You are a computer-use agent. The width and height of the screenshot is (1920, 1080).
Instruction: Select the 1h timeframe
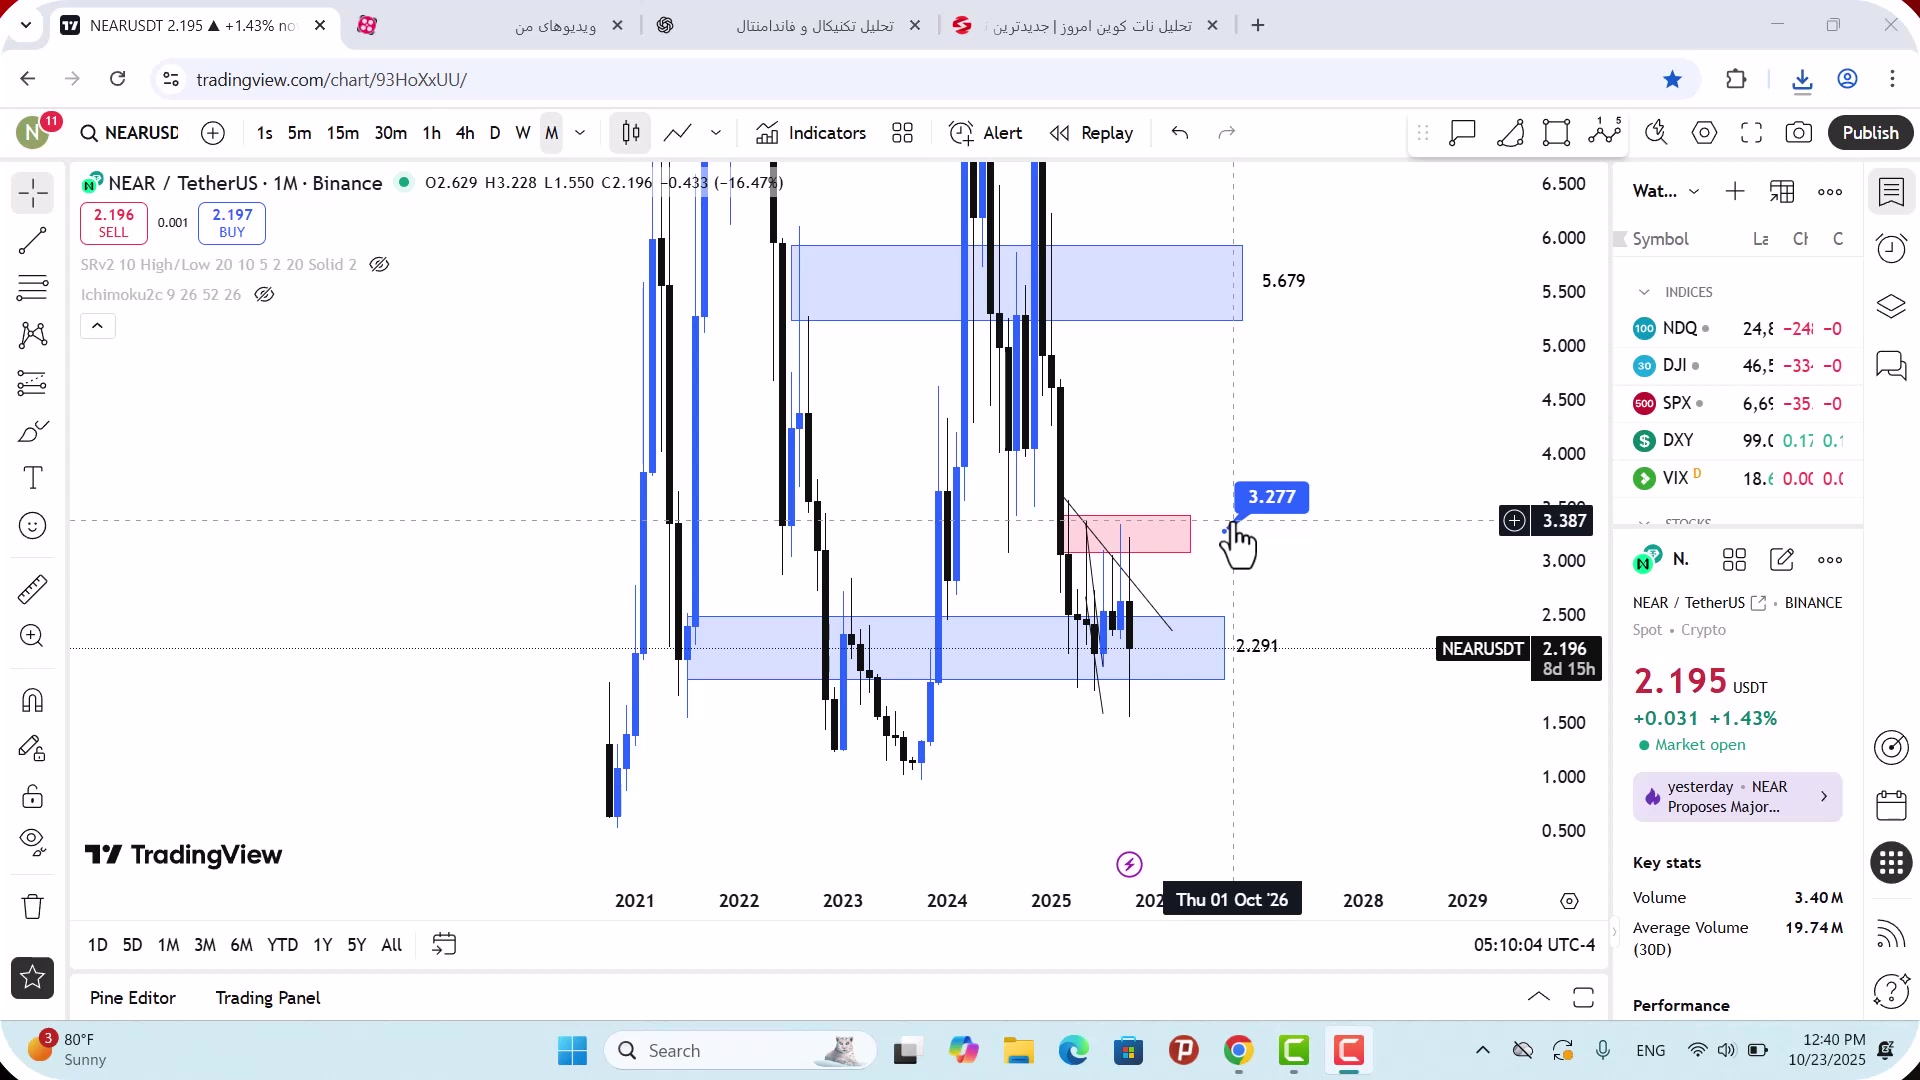tap(432, 133)
